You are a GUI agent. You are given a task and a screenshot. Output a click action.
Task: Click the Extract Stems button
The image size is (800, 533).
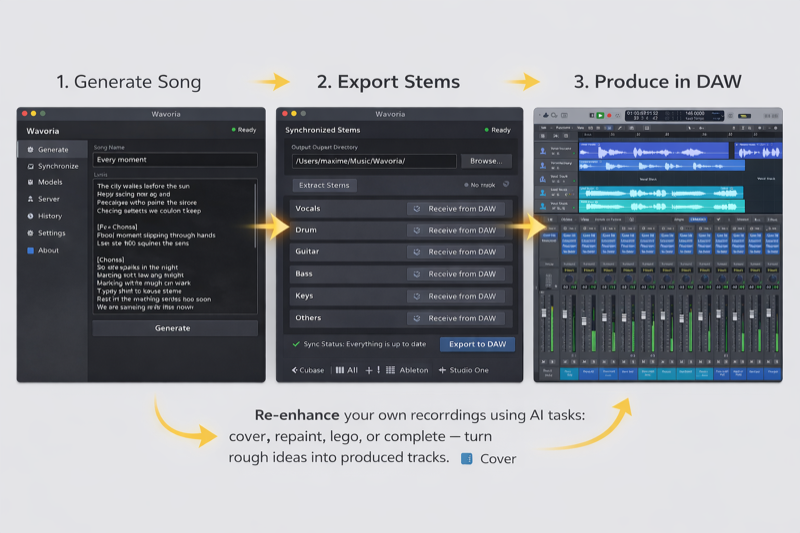pyautogui.click(x=324, y=185)
